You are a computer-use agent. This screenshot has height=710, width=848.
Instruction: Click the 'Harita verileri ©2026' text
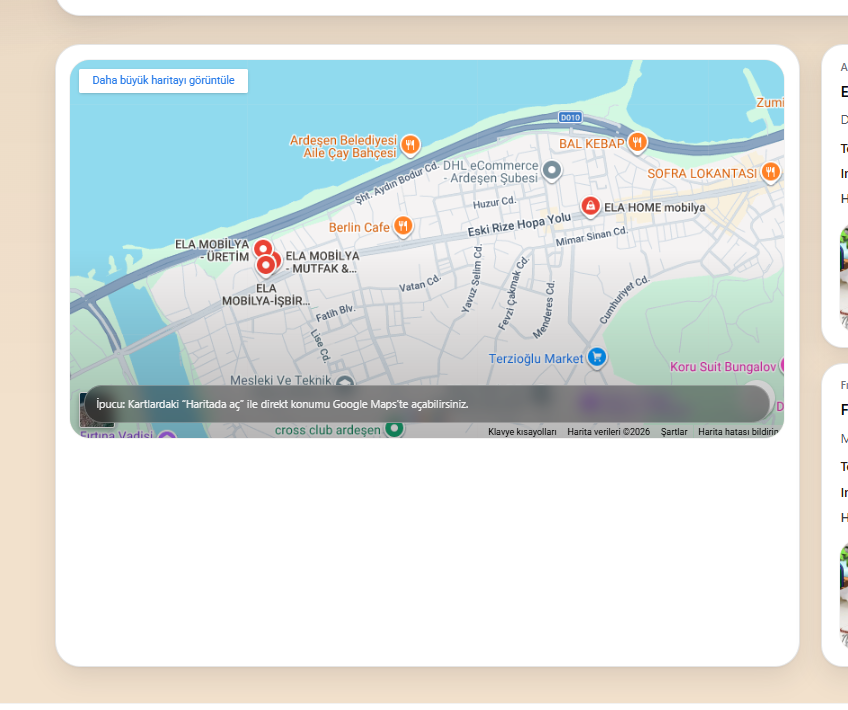point(608,432)
